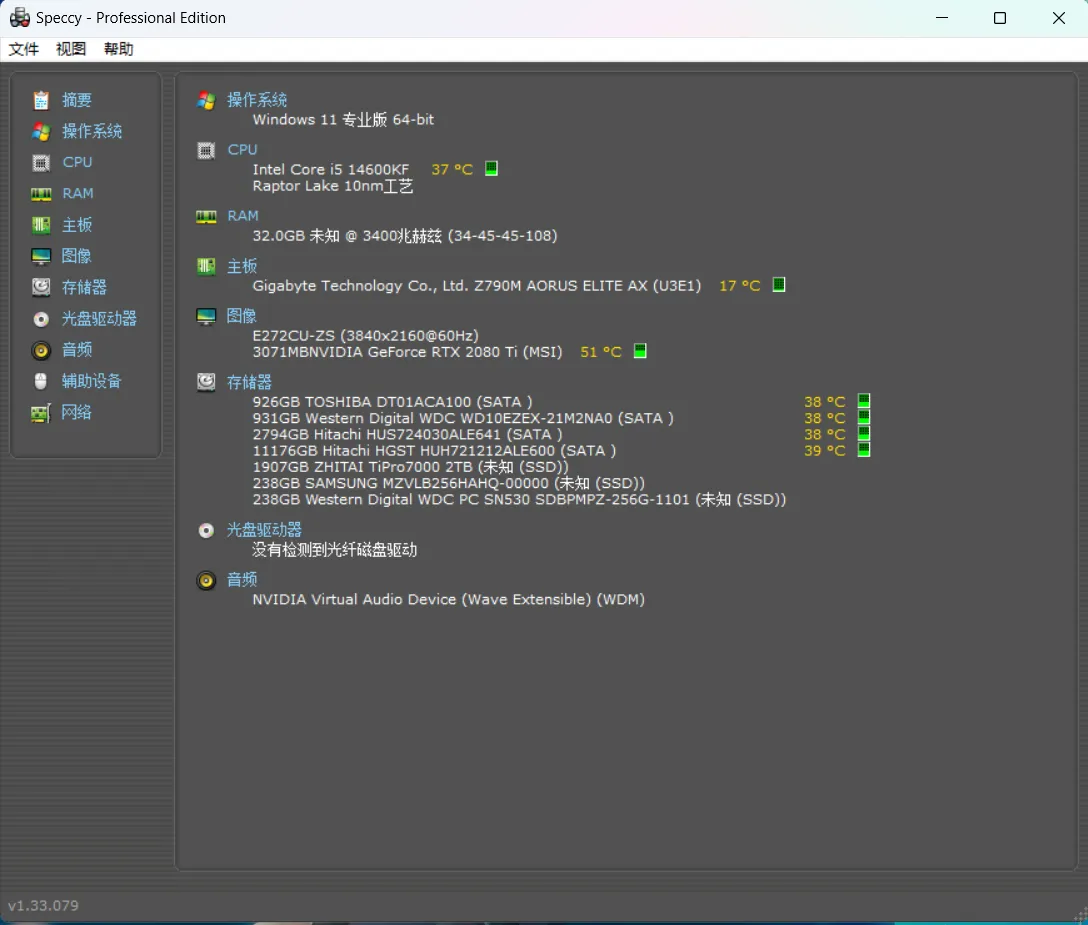Open the 存储器 heading link in summary
Screen dimensions: 1088x925
pos(249,382)
